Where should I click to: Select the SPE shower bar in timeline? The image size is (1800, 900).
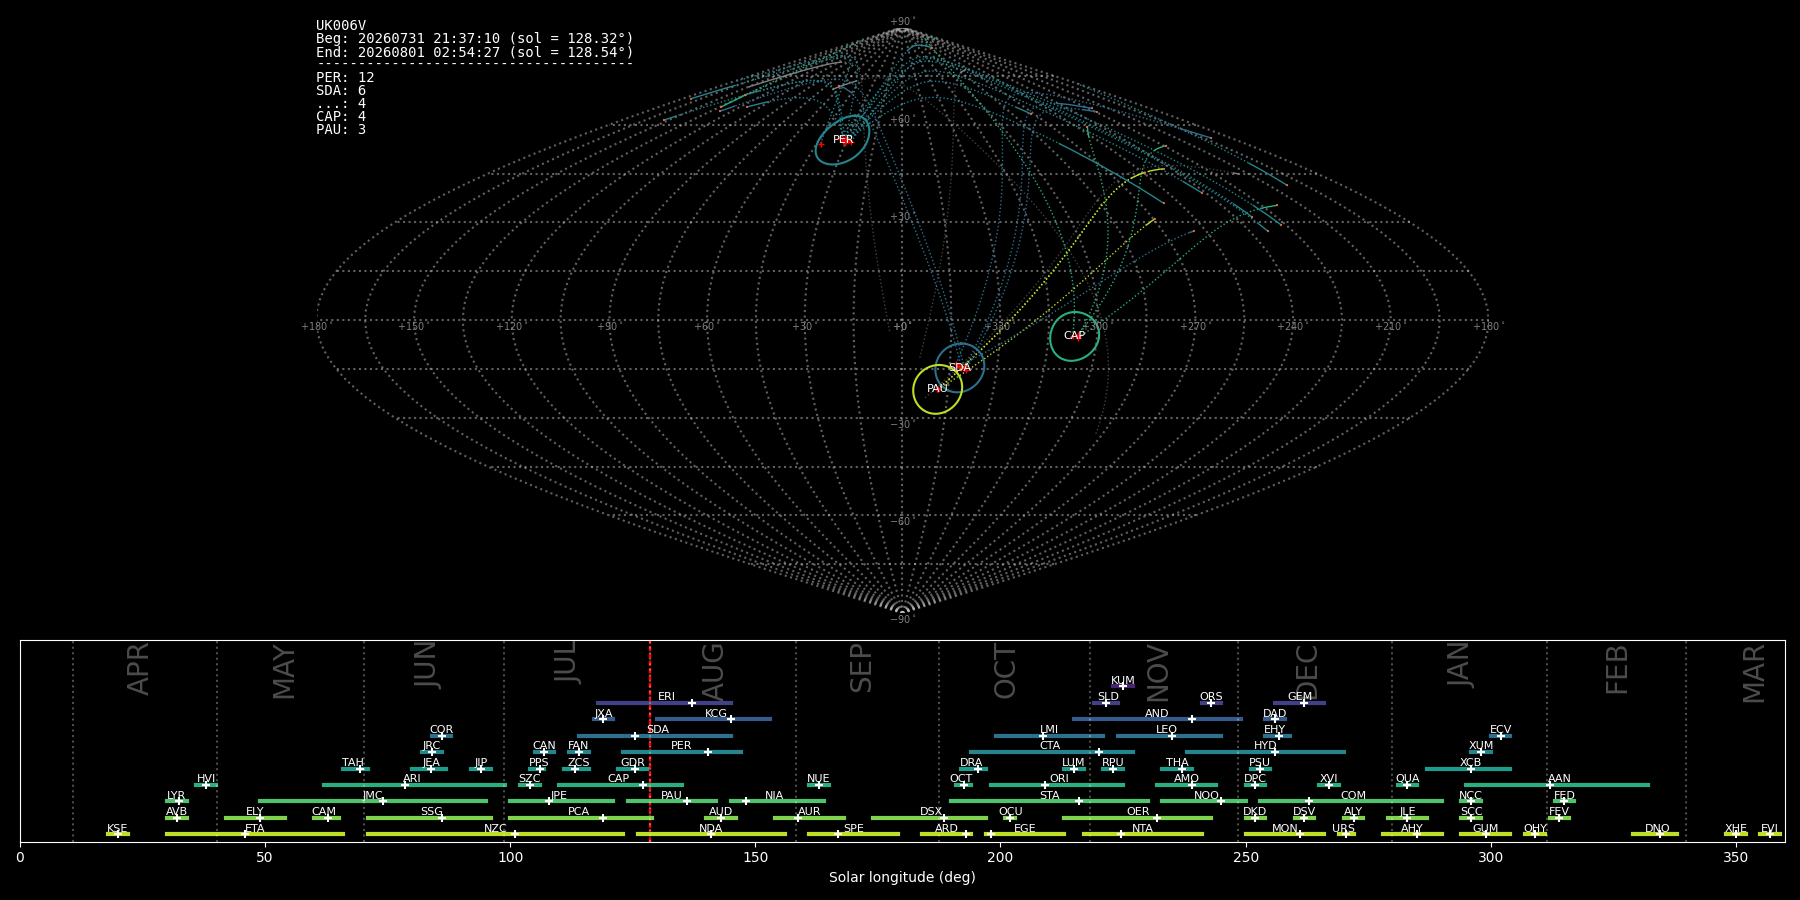tap(853, 834)
